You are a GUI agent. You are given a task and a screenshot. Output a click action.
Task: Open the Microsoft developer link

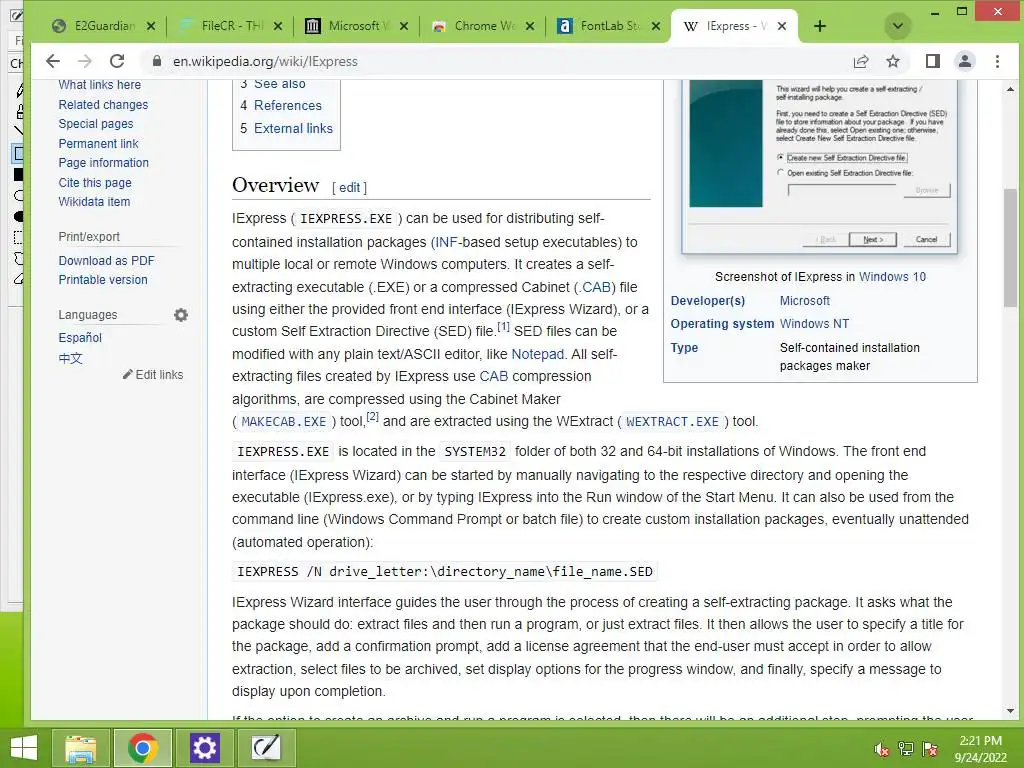tap(805, 301)
